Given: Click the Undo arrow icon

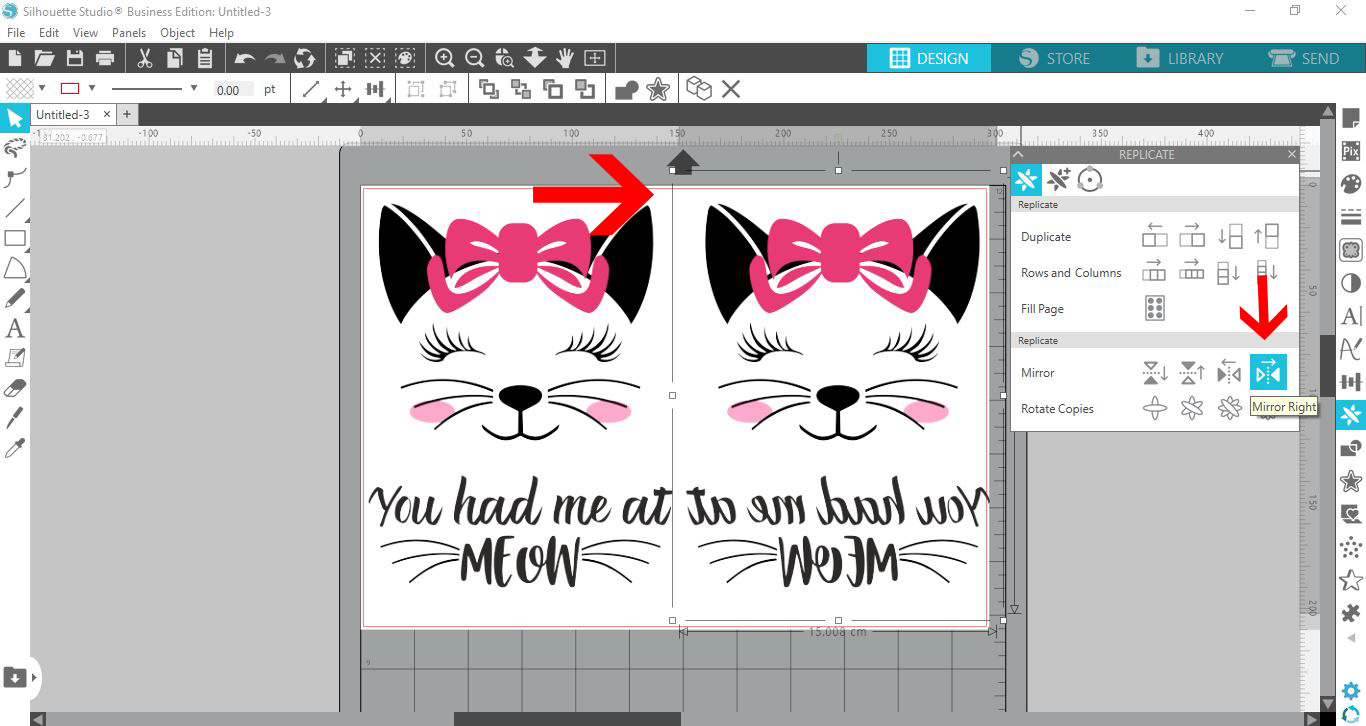Looking at the screenshot, I should pyautogui.click(x=244, y=58).
